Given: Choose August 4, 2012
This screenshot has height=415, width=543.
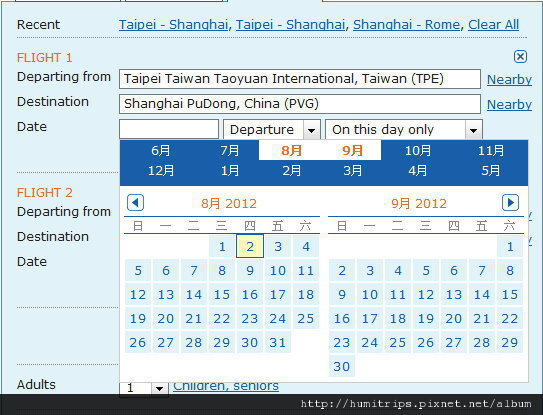Looking at the screenshot, I should click(306, 246).
